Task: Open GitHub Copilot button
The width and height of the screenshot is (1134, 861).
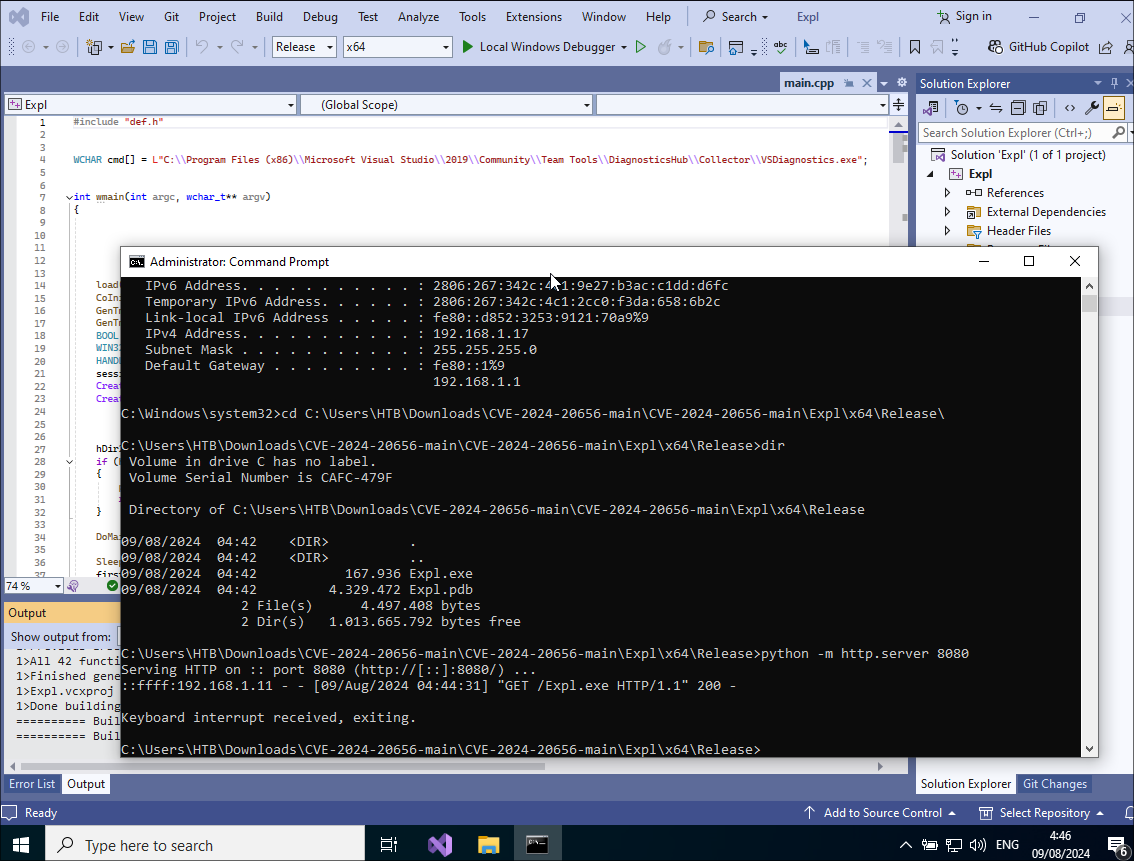Action: click(x=1038, y=47)
